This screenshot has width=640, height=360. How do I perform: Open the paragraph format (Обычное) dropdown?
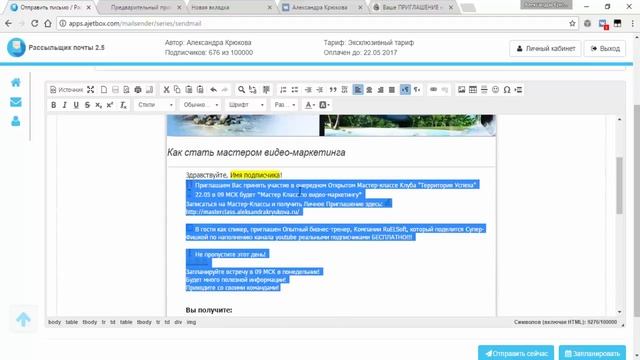pyautogui.click(x=200, y=105)
